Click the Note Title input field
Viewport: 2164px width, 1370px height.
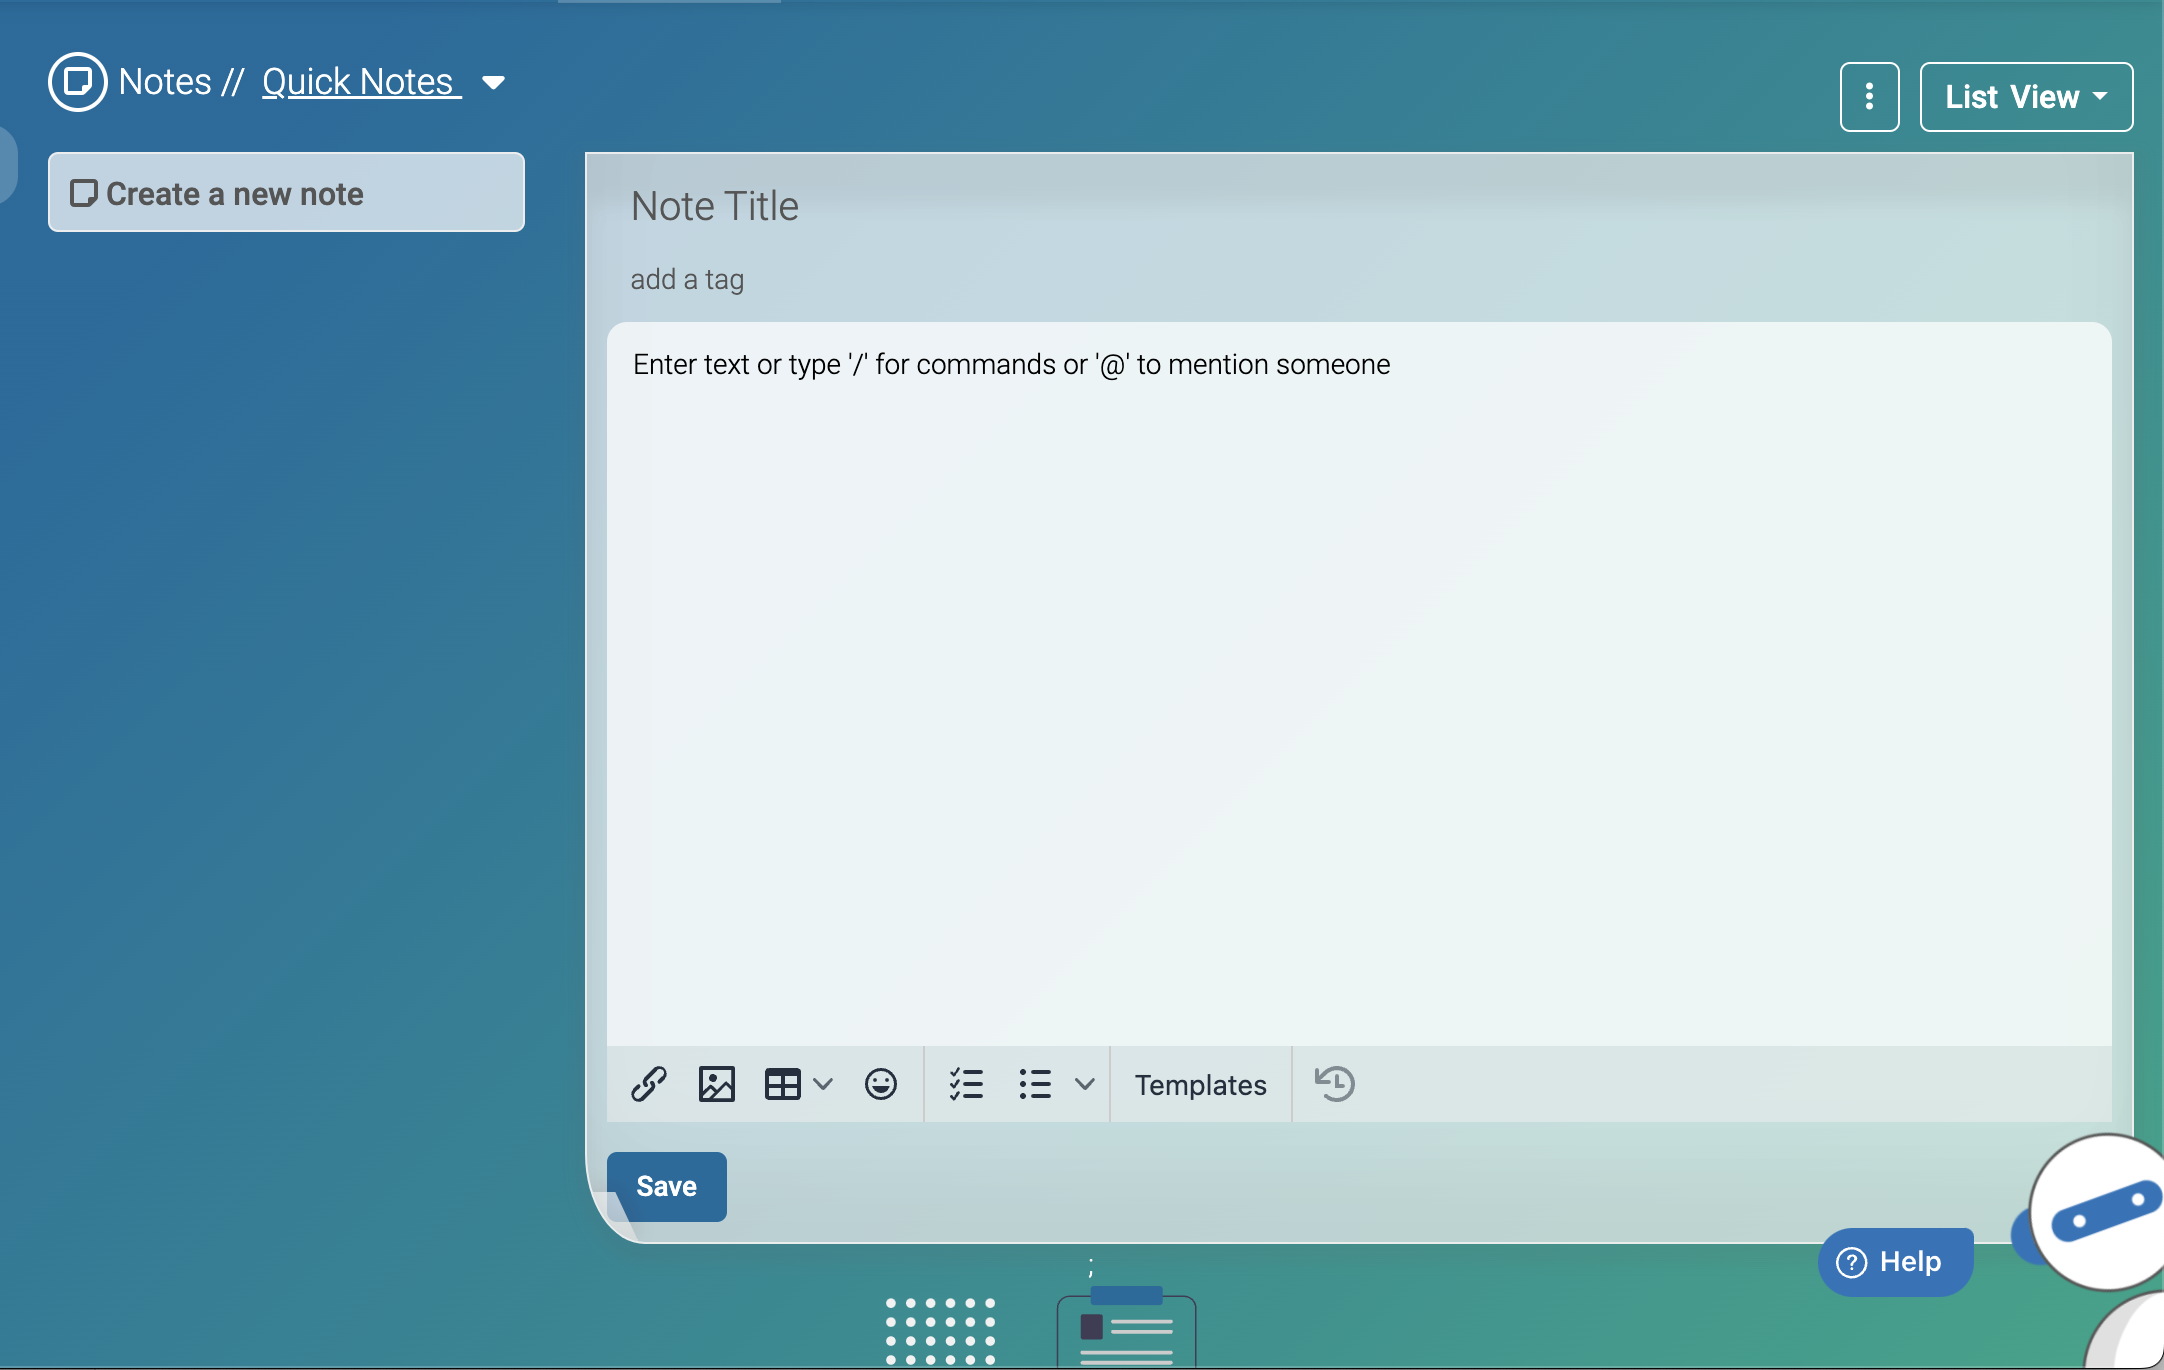[714, 205]
